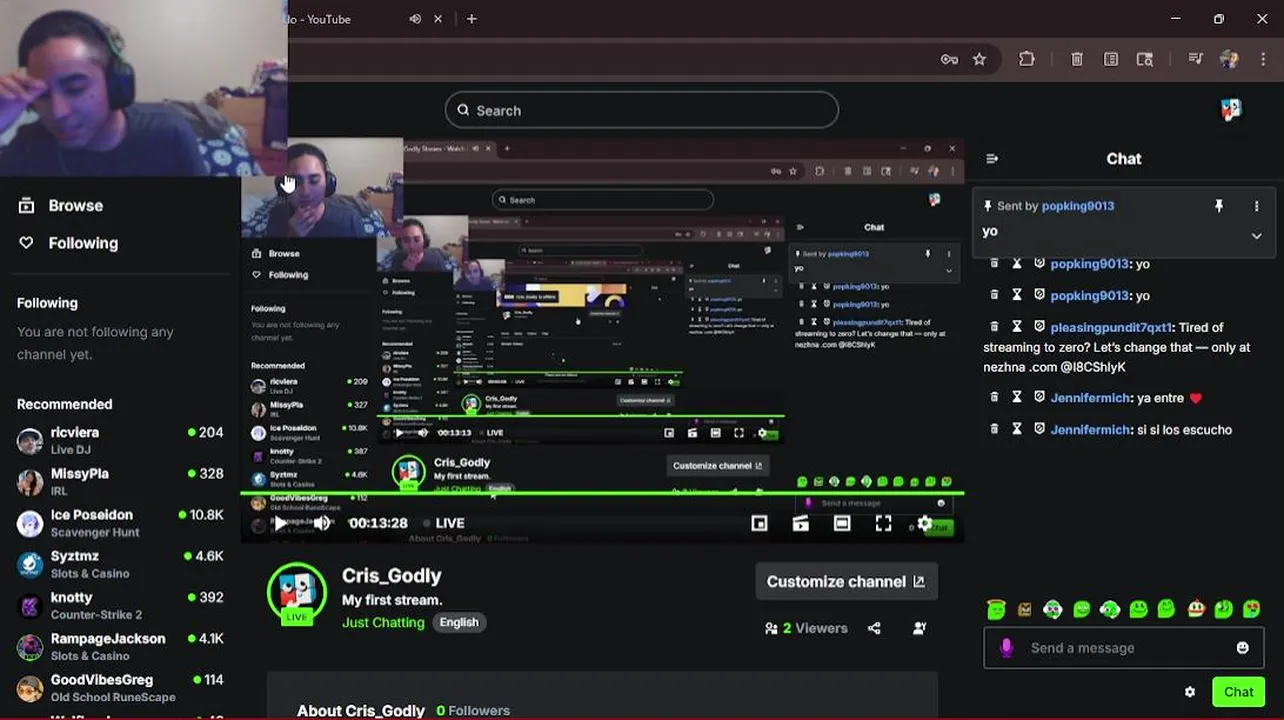Click the trash extension icon in browser toolbar
The width and height of the screenshot is (1284, 720).
(x=1077, y=59)
